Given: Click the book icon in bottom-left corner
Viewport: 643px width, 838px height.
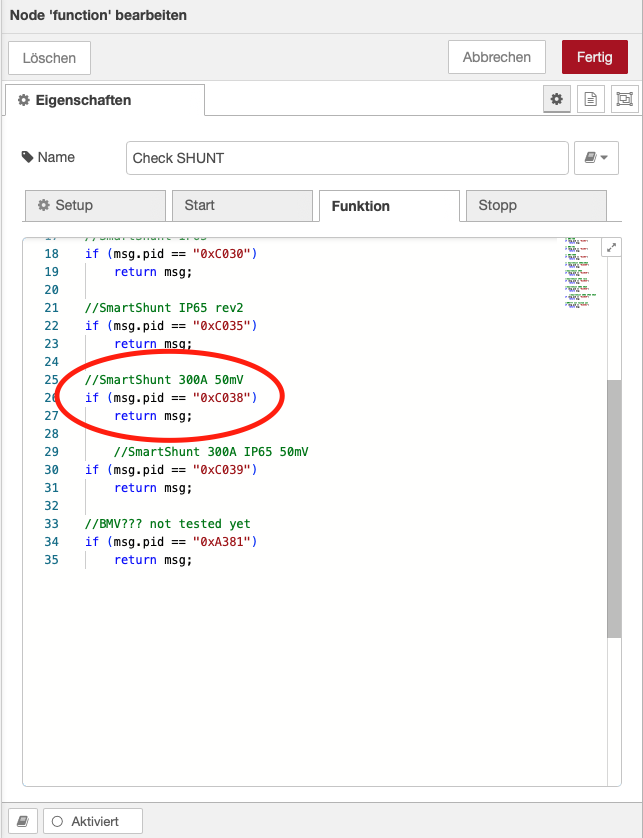Looking at the screenshot, I should click(x=23, y=821).
